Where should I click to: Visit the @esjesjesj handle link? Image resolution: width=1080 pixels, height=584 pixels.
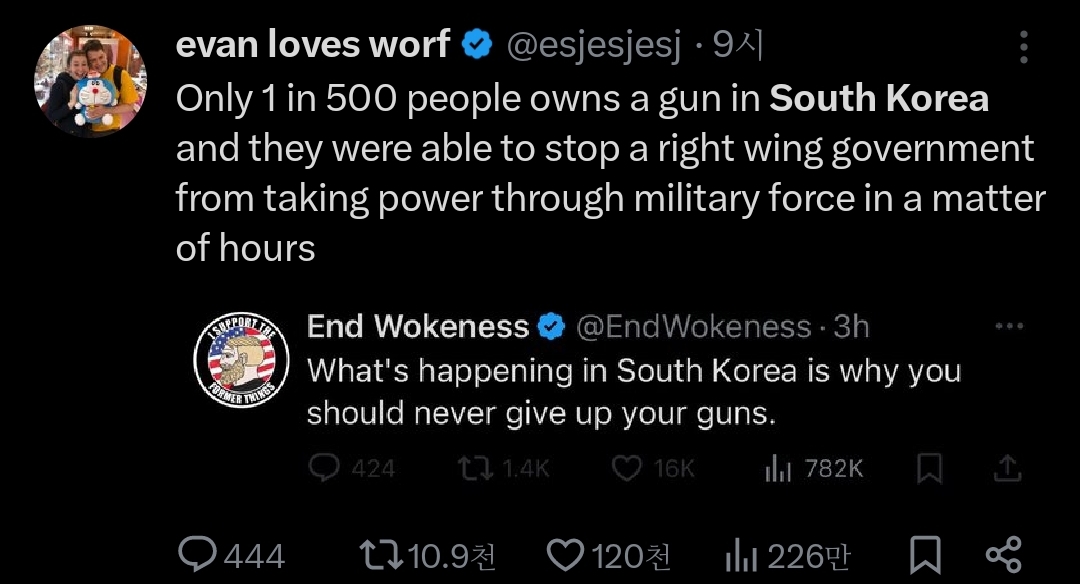click(x=595, y=45)
